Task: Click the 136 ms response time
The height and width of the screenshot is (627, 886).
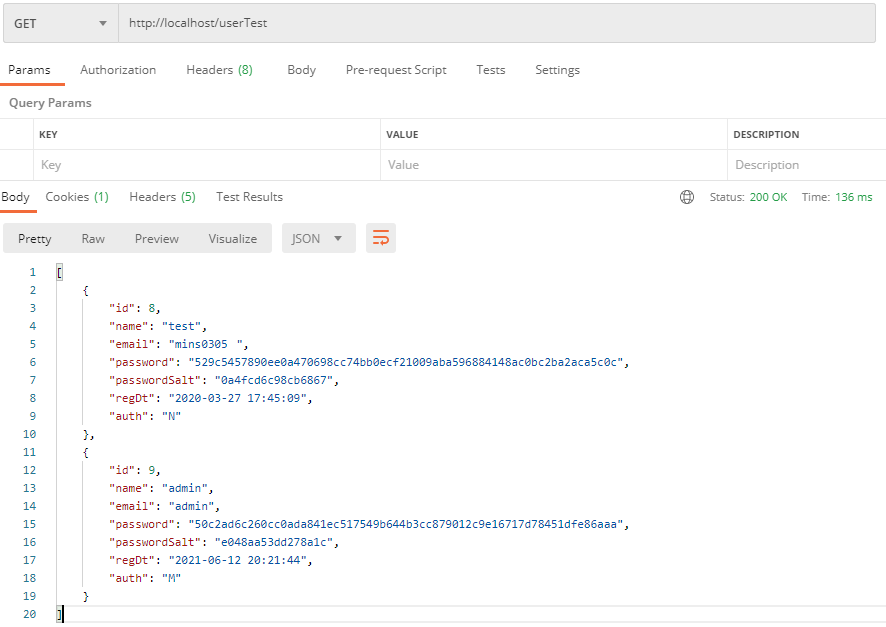Action: (854, 197)
